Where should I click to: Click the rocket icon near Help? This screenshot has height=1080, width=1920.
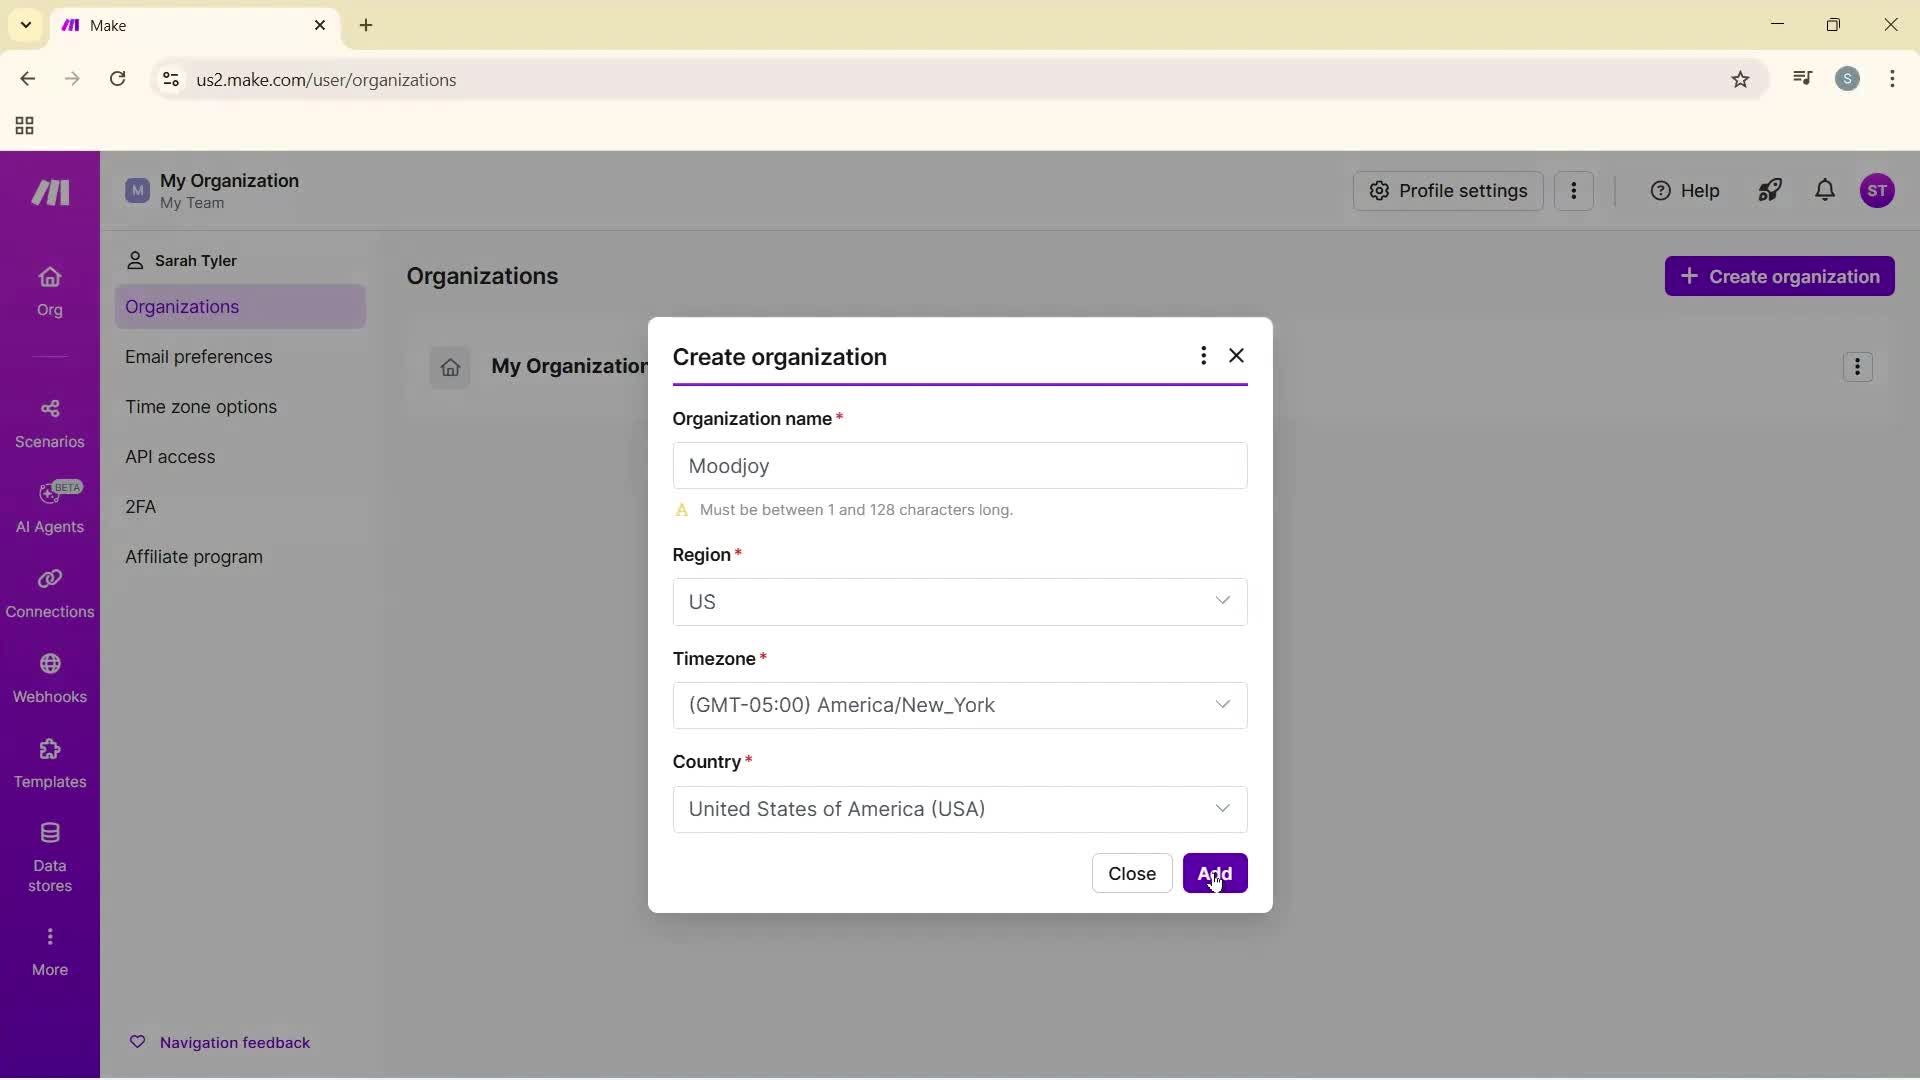pos(1769,190)
